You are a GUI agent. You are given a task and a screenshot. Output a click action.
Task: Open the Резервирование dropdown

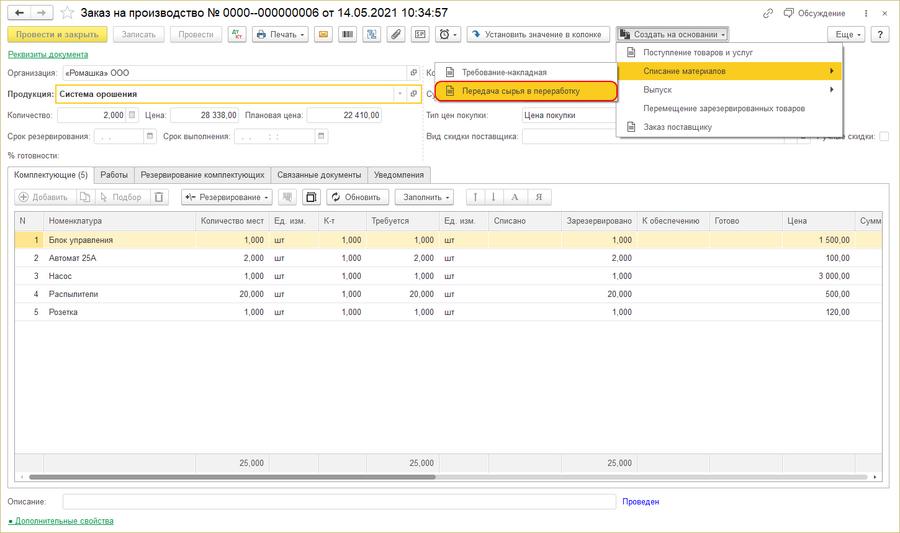[x=227, y=197]
